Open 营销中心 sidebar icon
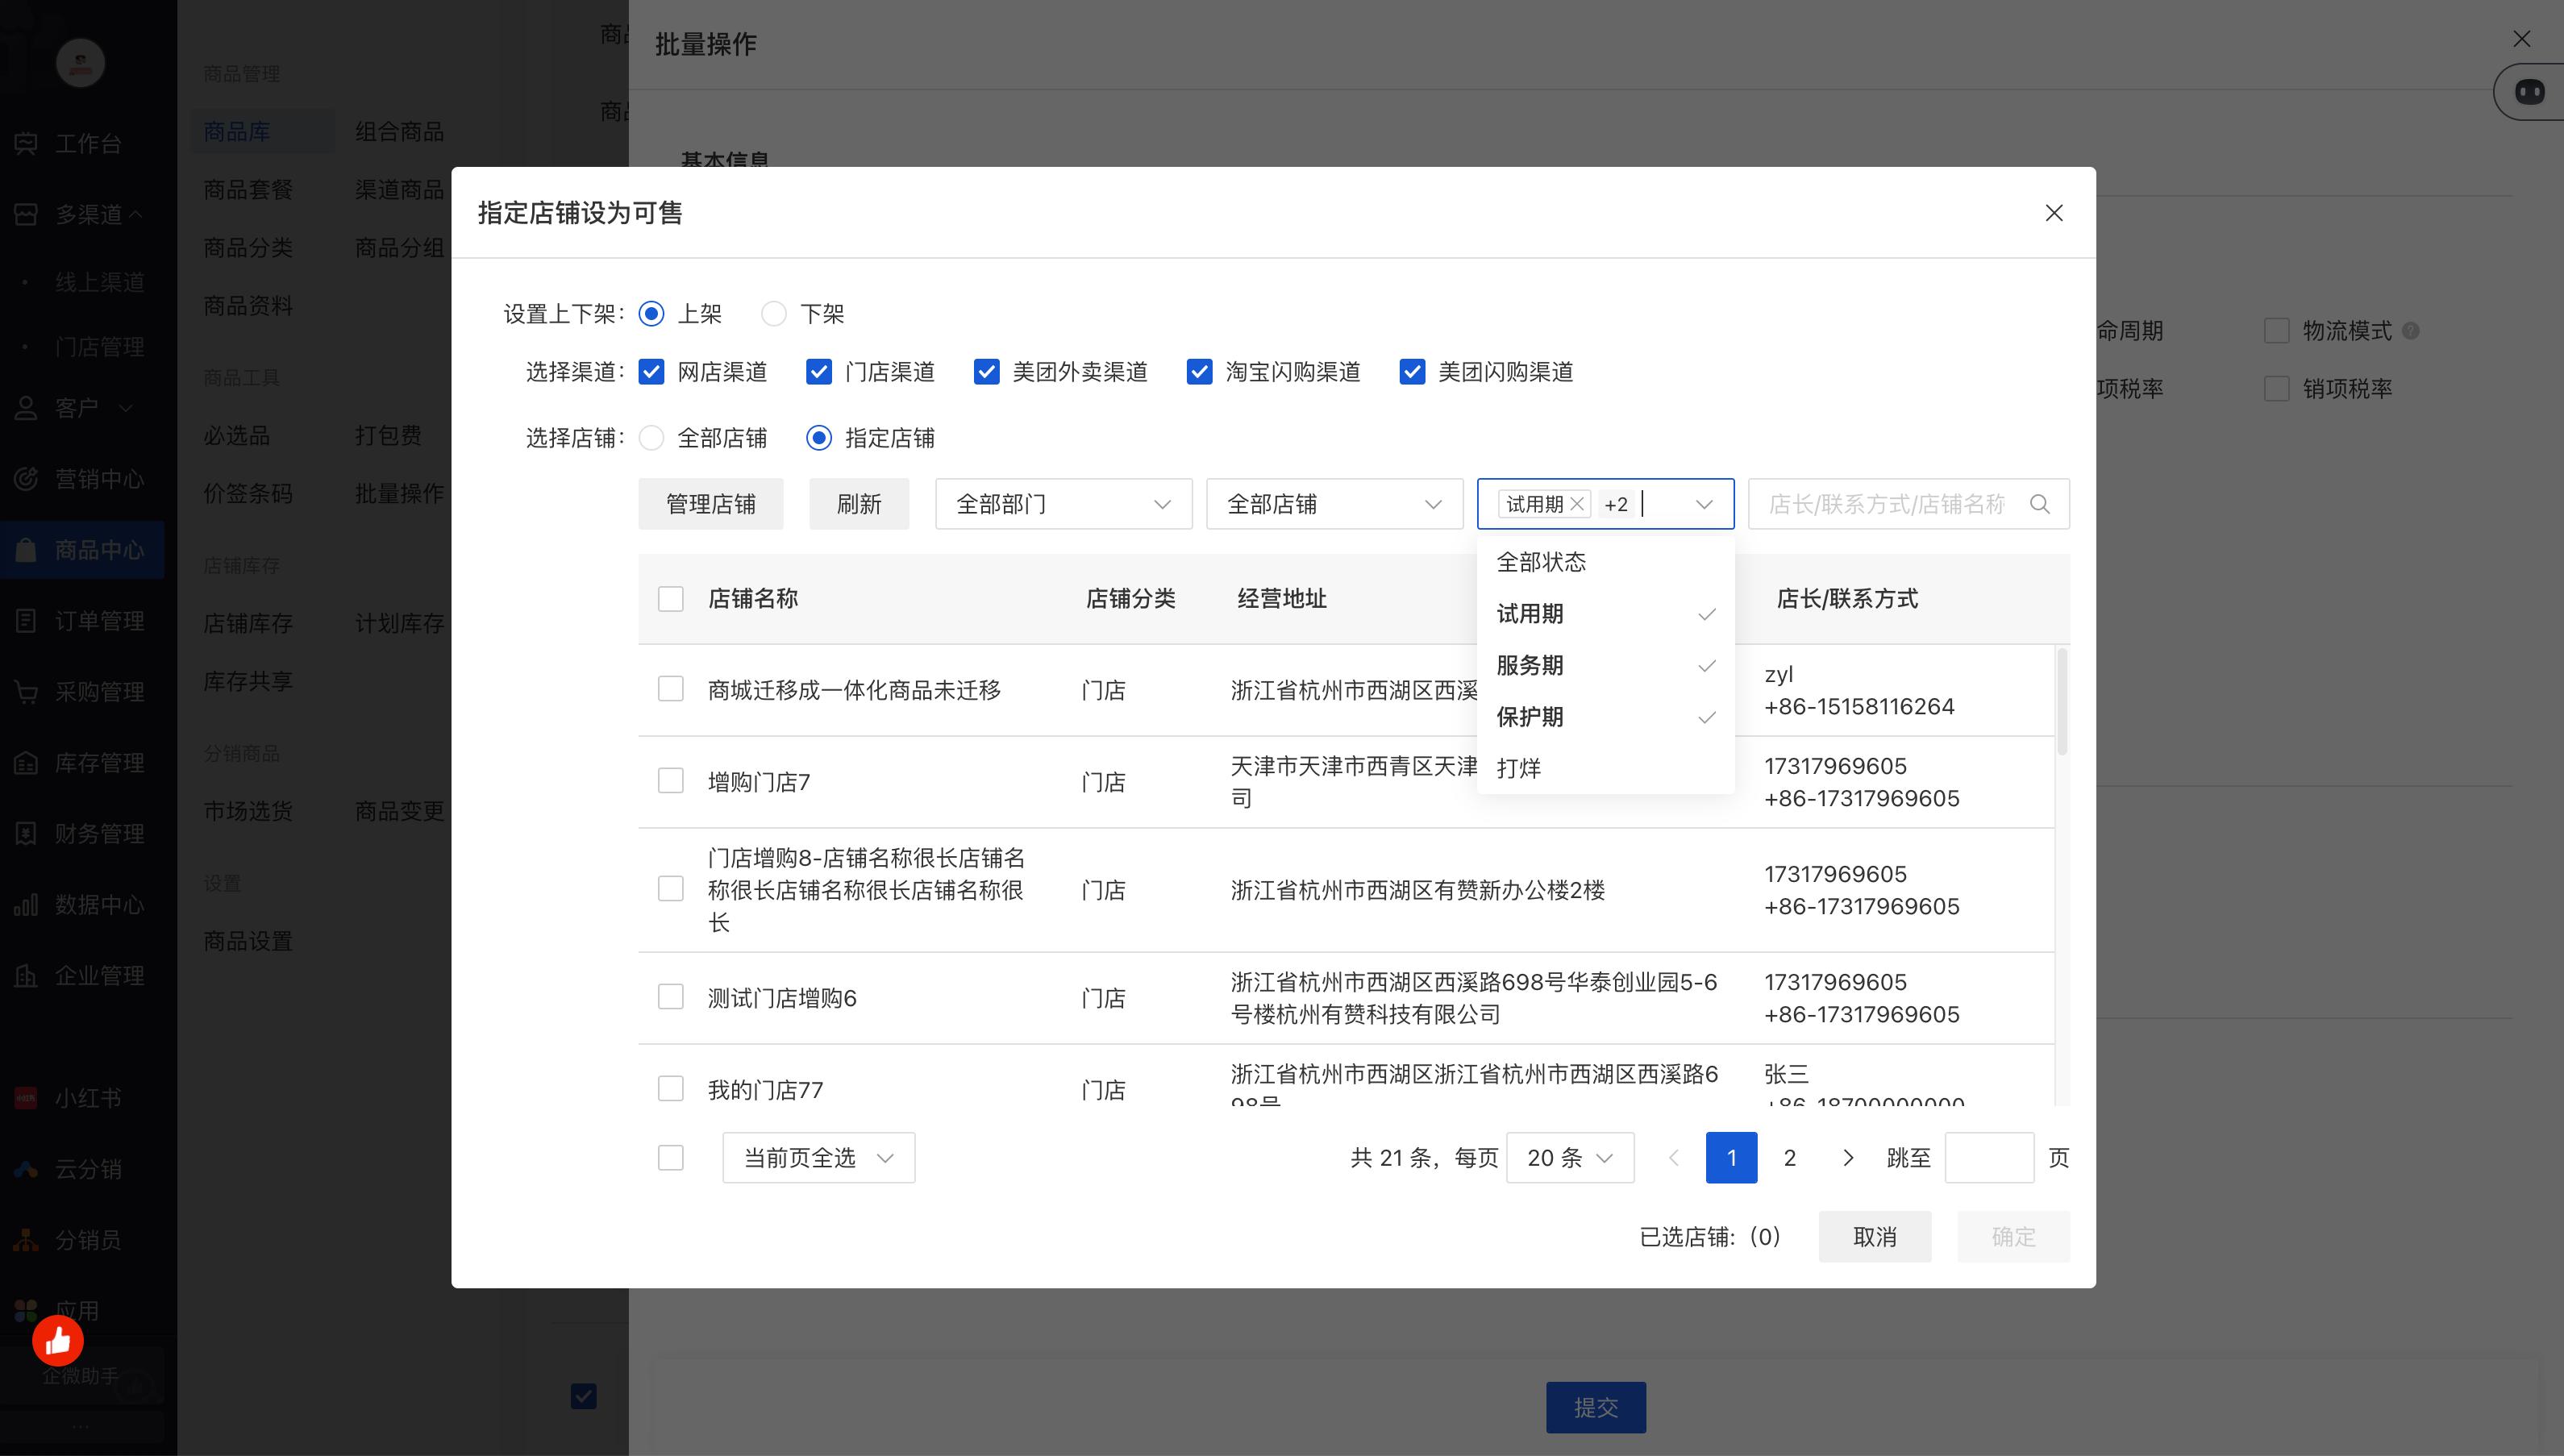This screenshot has width=2564, height=1456. coord(26,479)
